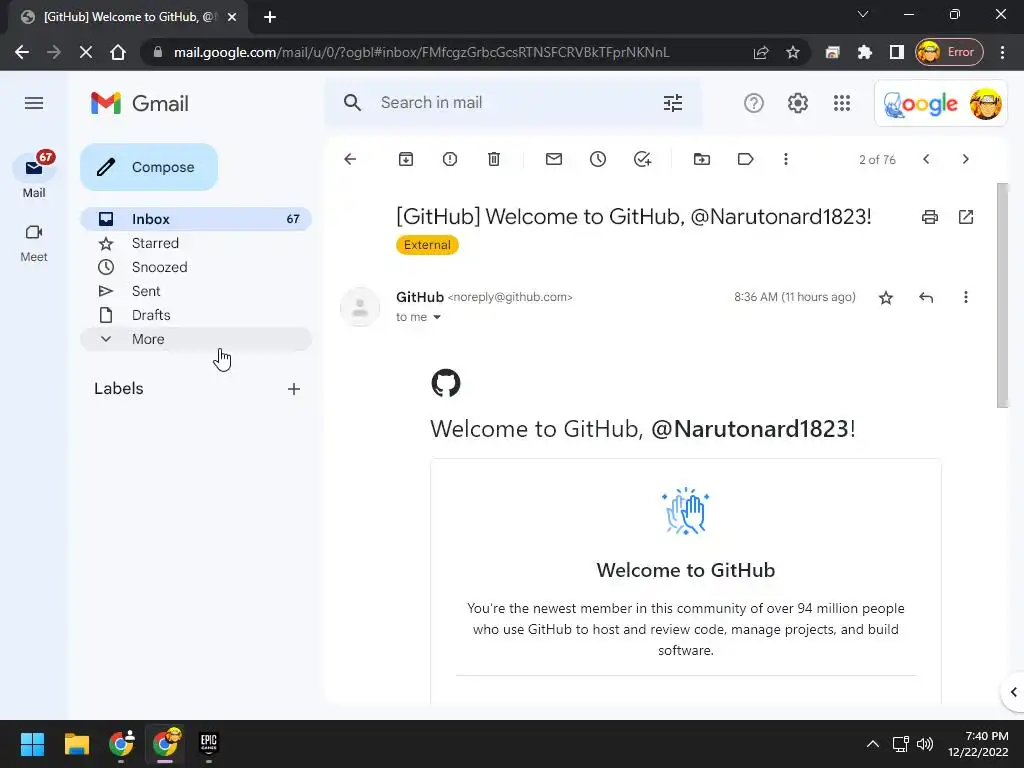1024x768 pixels.
Task: Open the Drafts folder
Action: click(196, 315)
